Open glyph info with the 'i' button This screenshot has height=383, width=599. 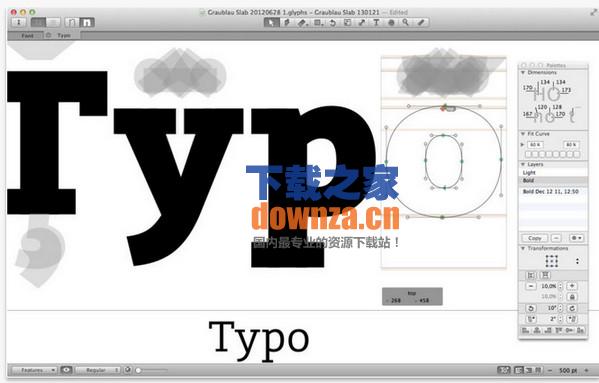(19, 23)
